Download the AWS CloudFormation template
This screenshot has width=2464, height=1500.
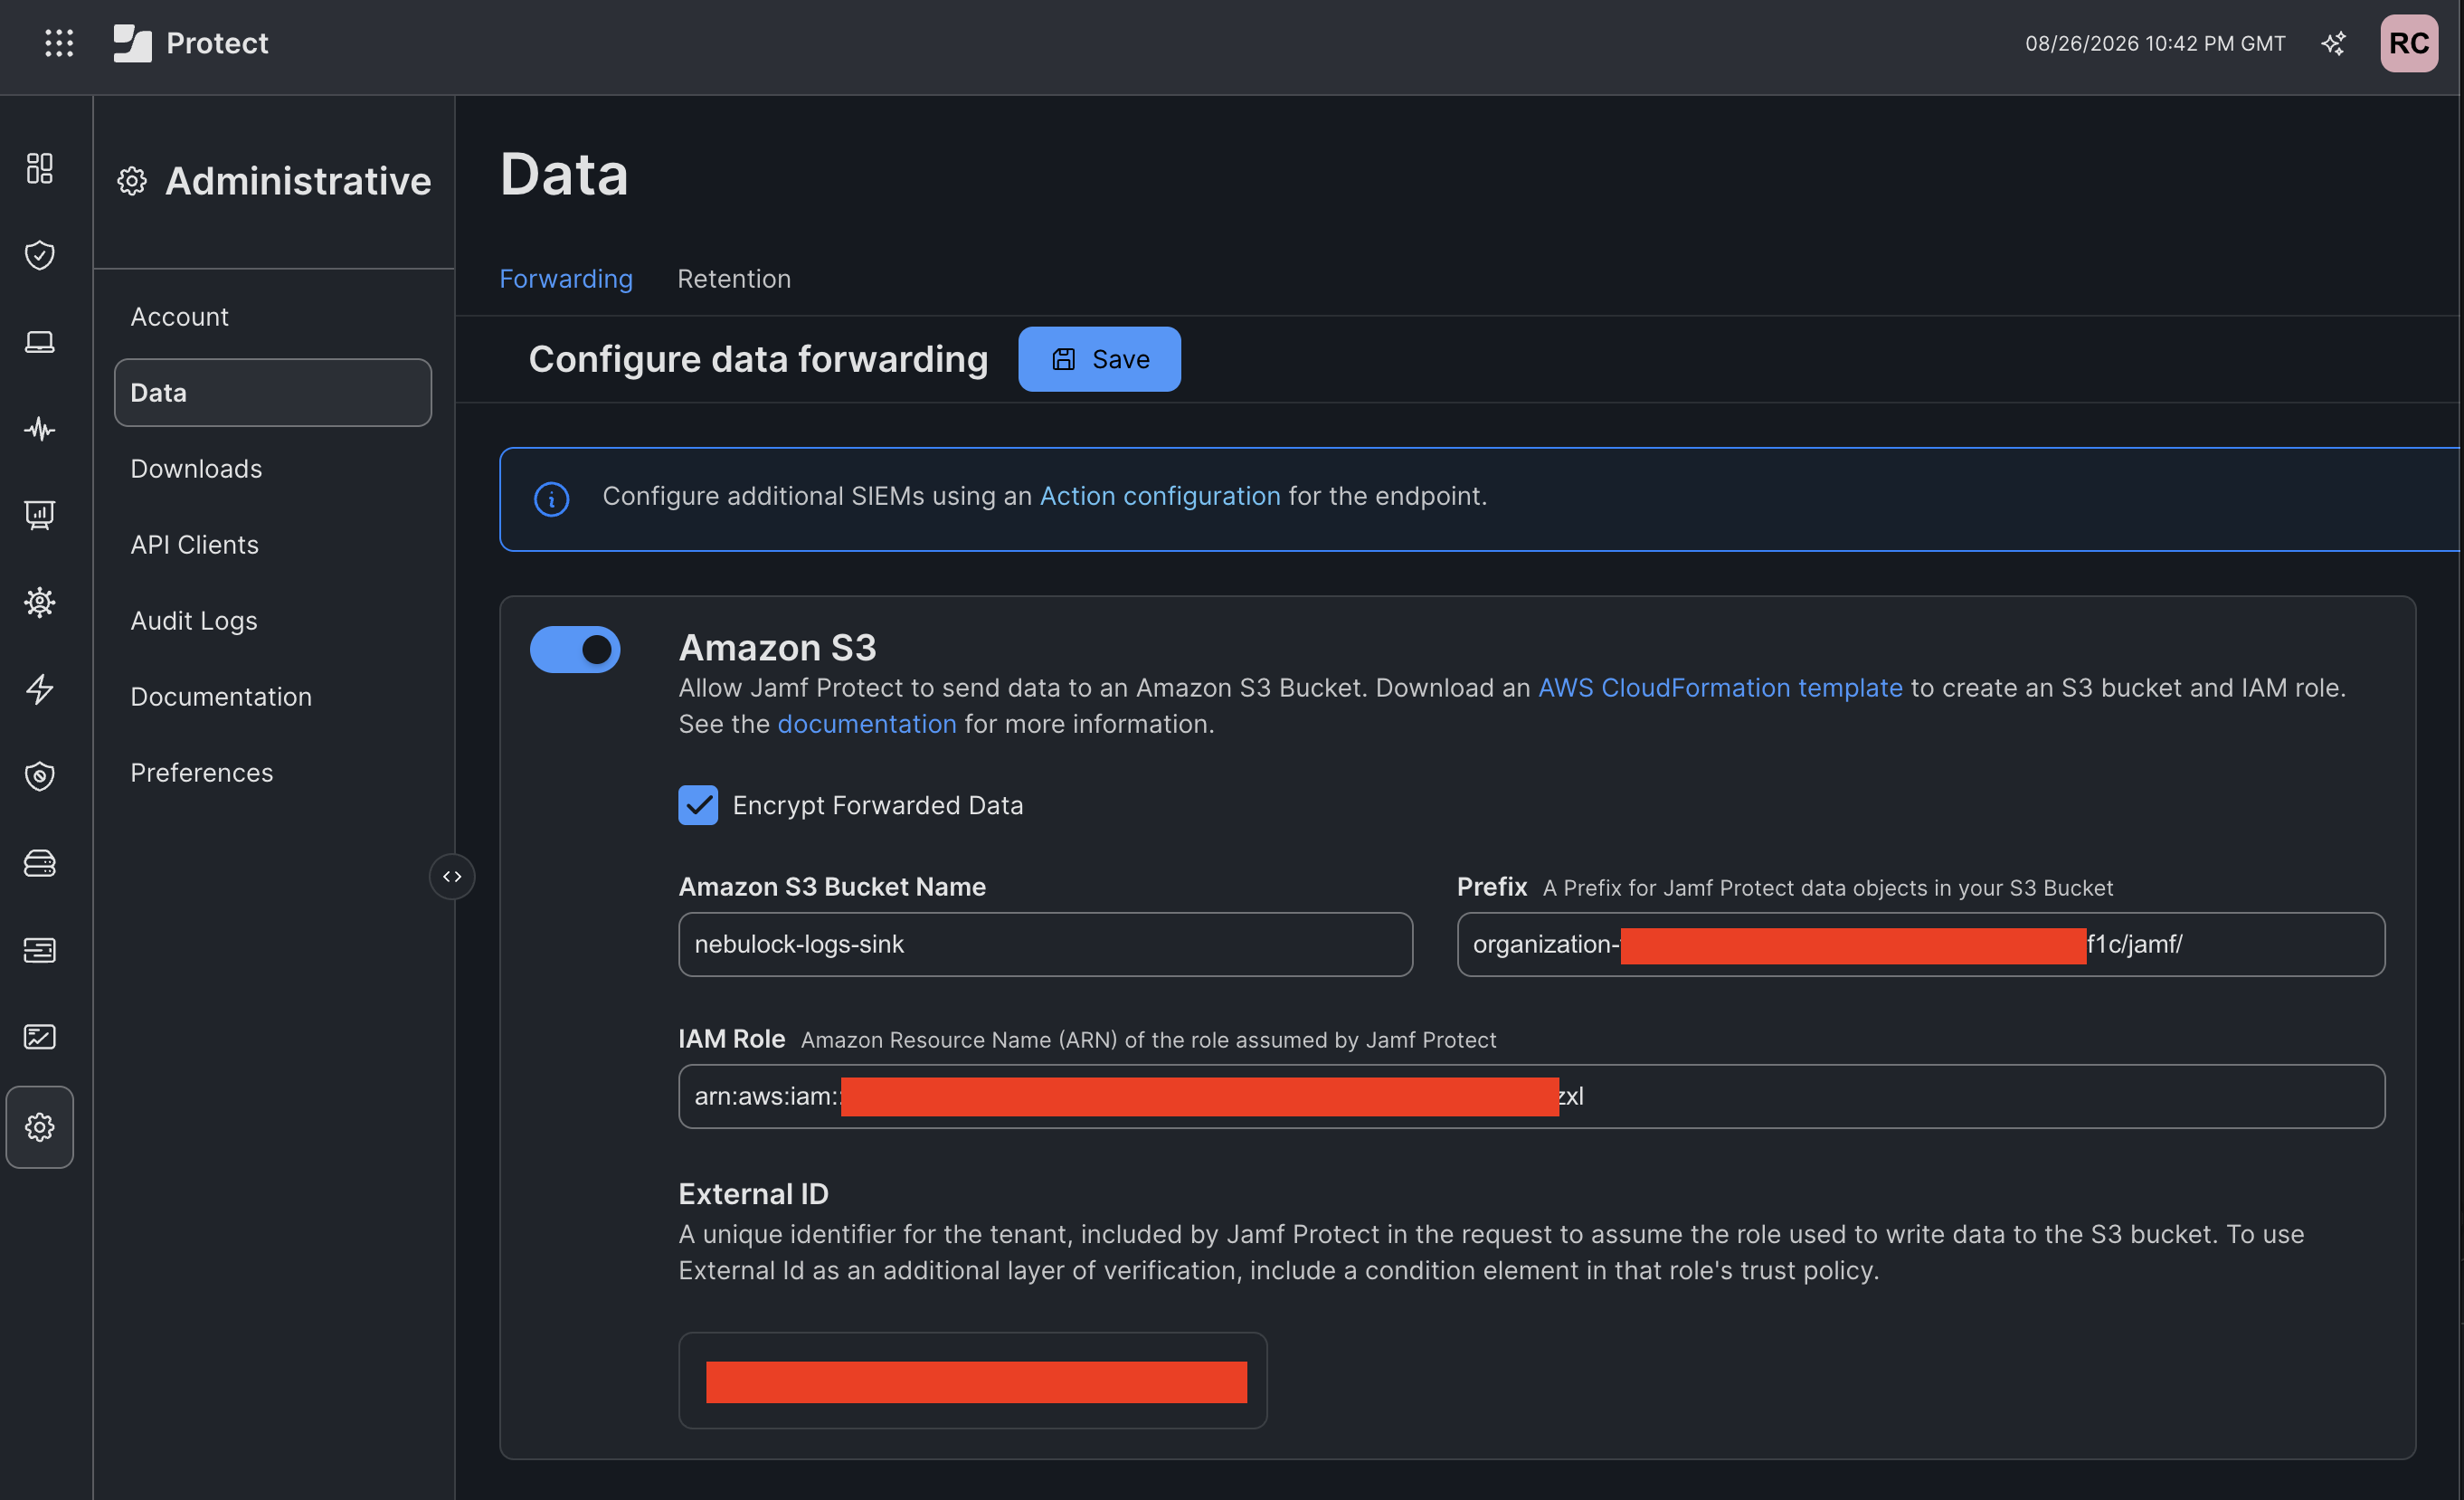(x=1720, y=688)
